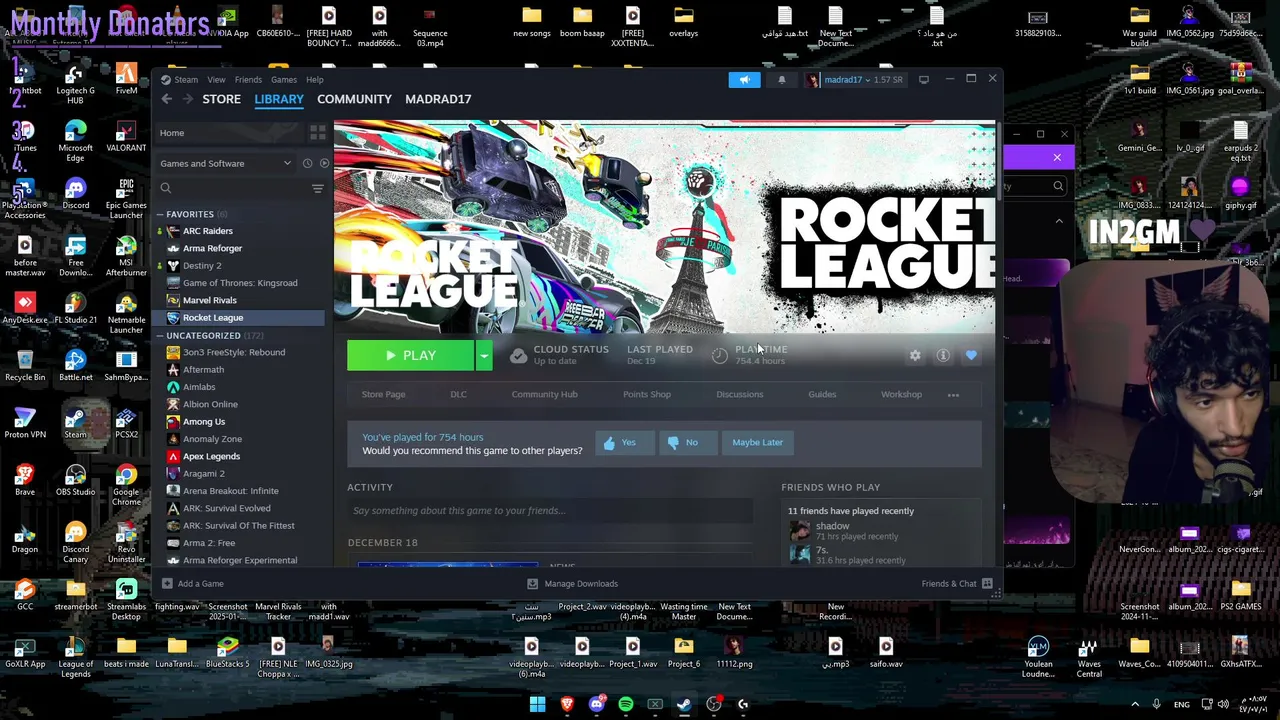This screenshot has width=1280, height=720.
Task: Open the Steam notifications bell
Action: coord(782,80)
